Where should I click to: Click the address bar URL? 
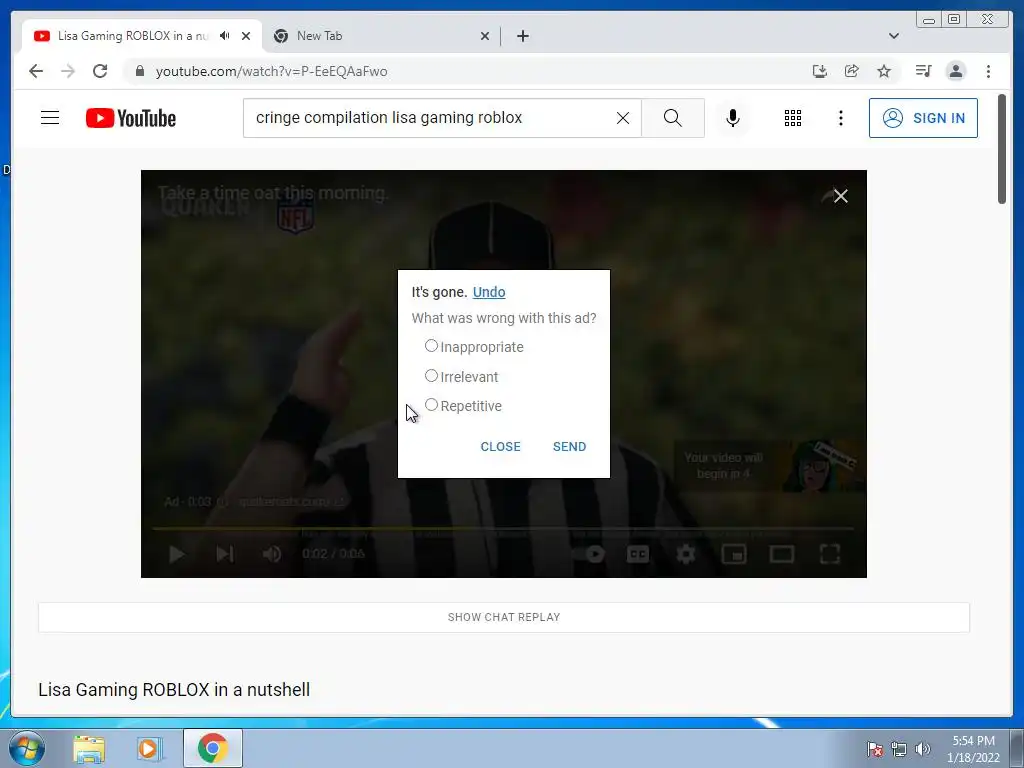271,71
